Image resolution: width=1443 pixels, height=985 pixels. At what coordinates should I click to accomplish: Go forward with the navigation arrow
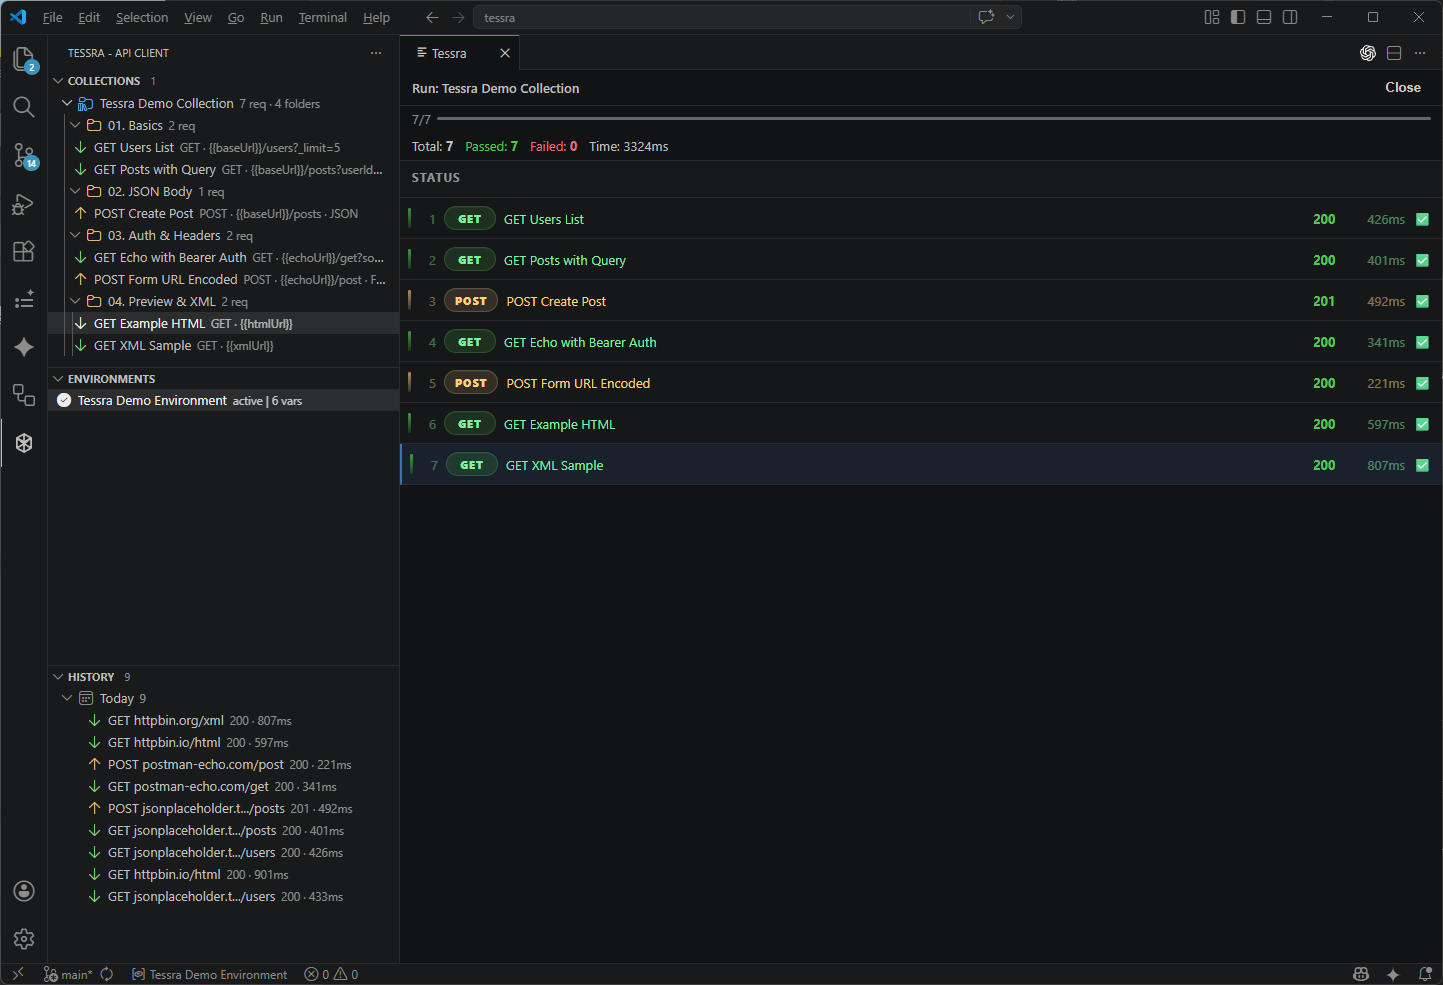(458, 17)
